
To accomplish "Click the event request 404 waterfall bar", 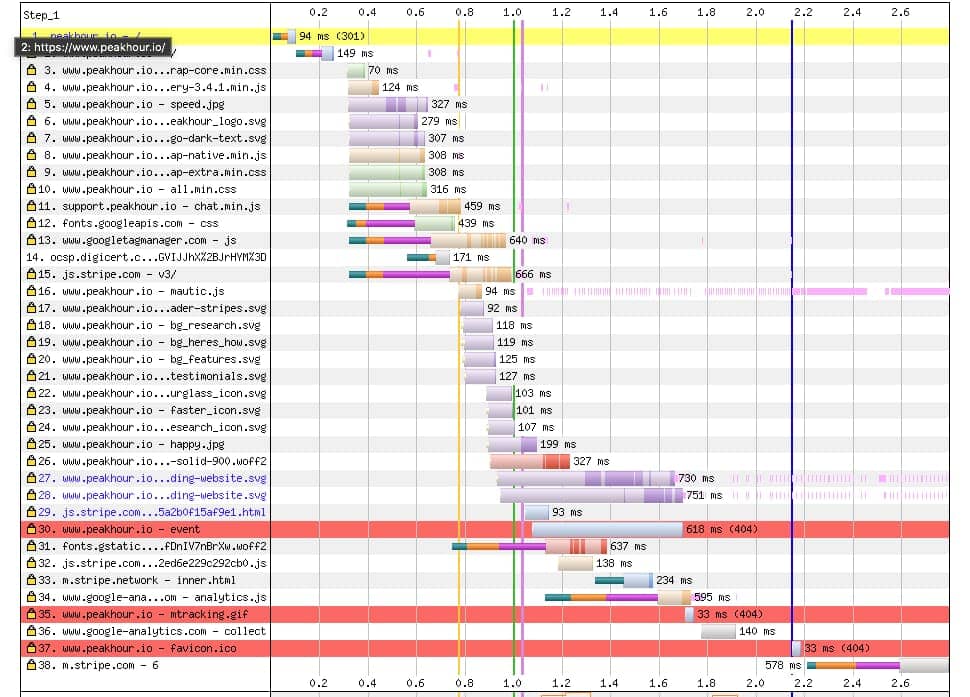I will point(607,529).
